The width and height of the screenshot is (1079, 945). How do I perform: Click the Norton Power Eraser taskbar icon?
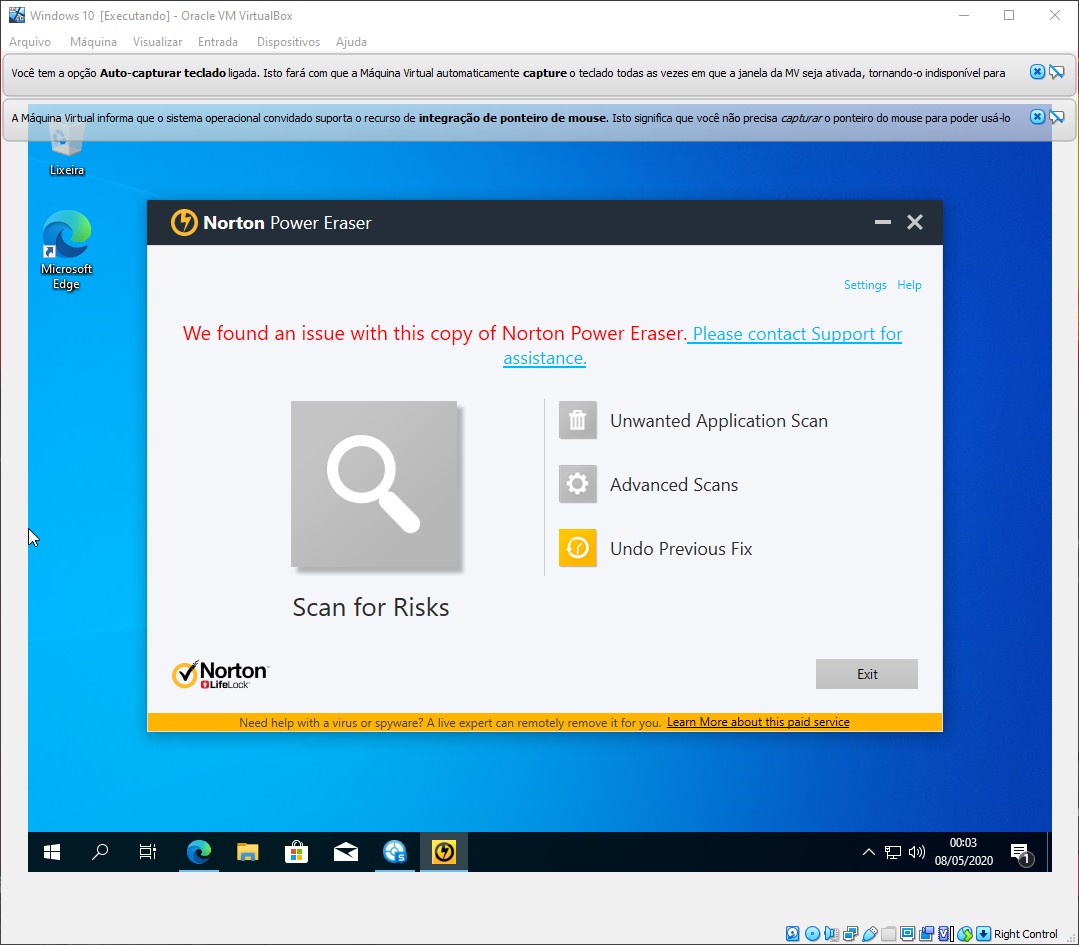coord(444,852)
